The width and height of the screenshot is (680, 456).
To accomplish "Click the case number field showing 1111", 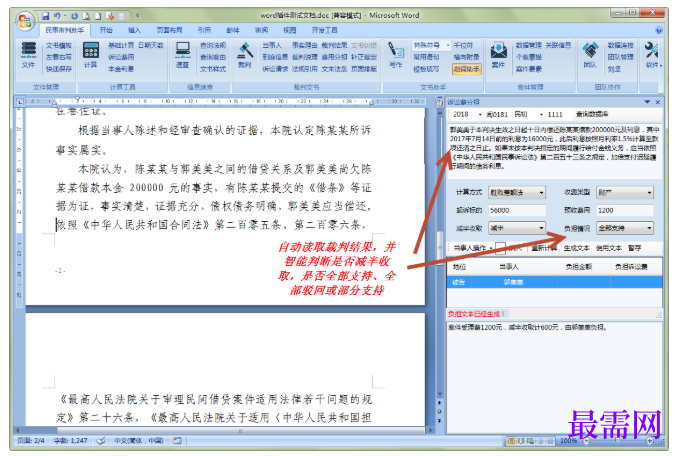I will 558,115.
